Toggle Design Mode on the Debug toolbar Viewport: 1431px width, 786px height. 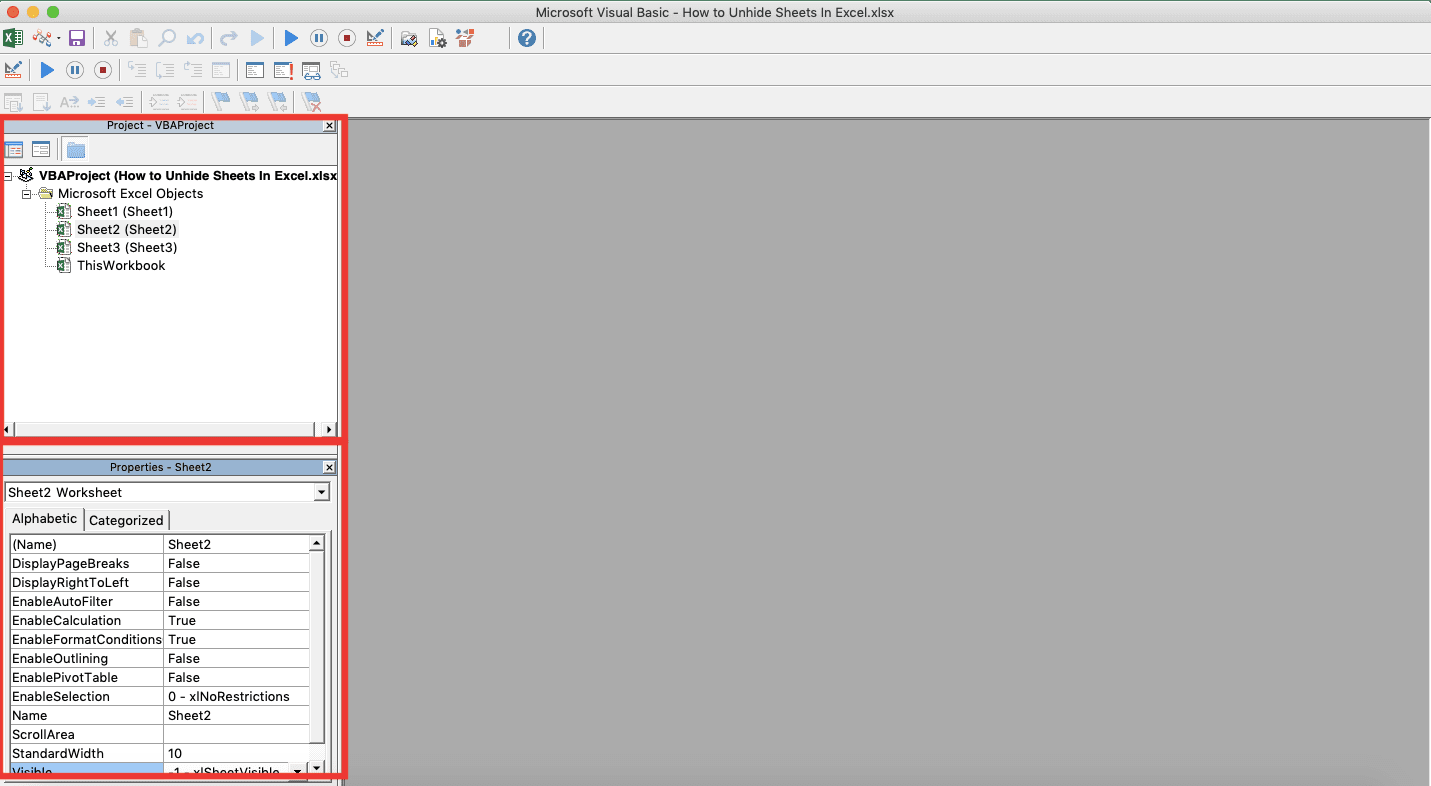[x=13, y=70]
